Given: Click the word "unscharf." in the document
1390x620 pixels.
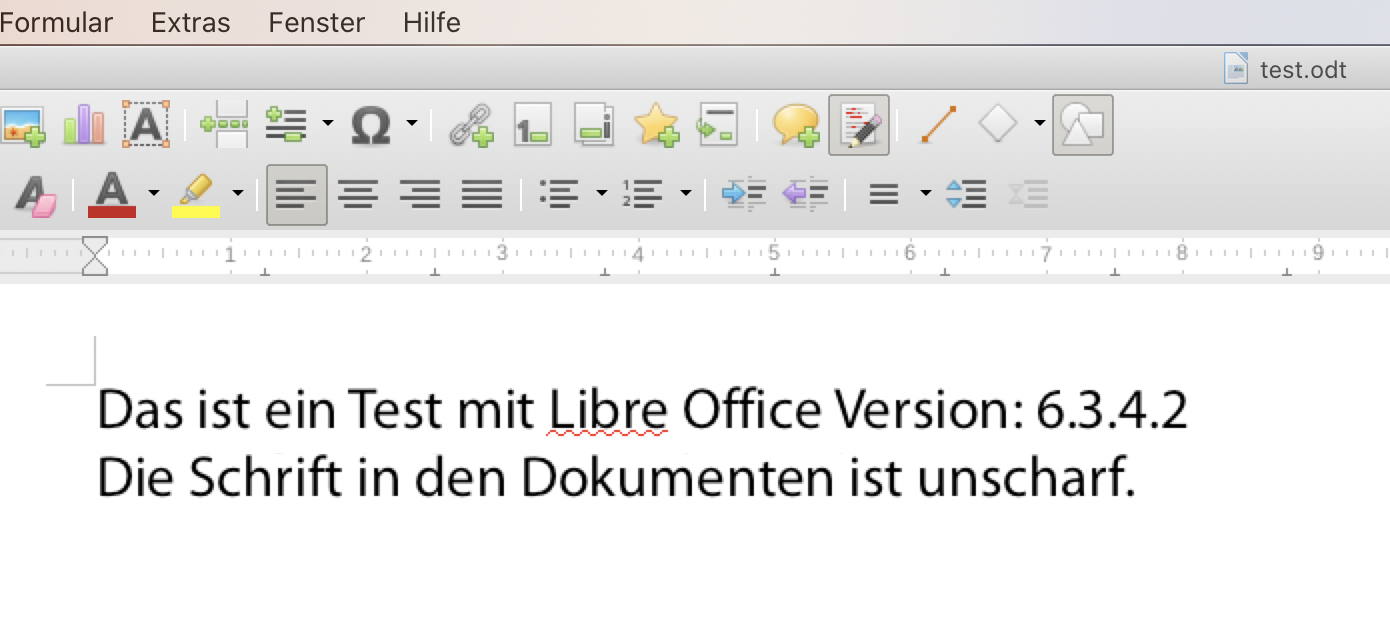Looking at the screenshot, I should (x=1027, y=479).
